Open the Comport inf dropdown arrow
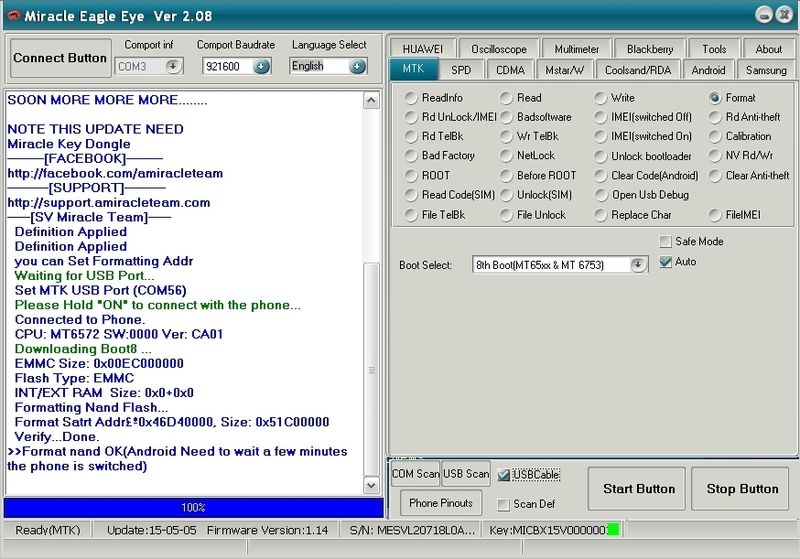 click(x=173, y=66)
